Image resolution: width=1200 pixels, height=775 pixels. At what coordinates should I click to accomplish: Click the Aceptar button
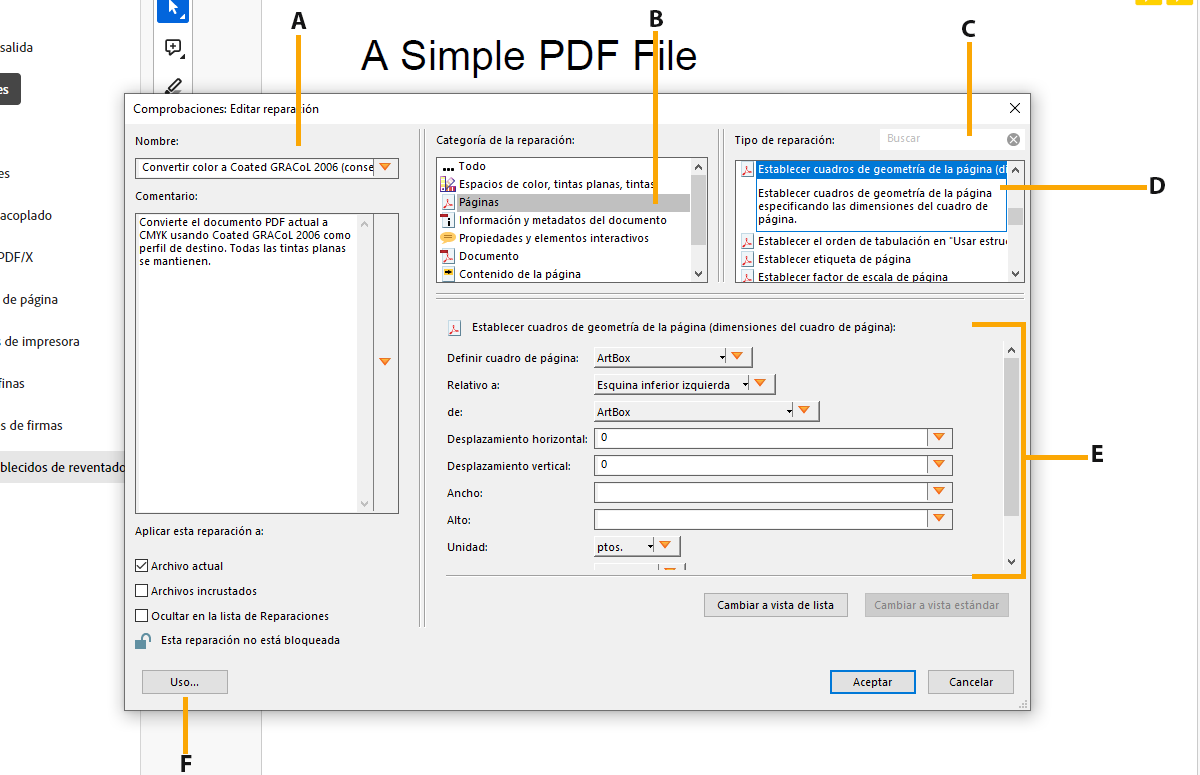[x=872, y=682]
